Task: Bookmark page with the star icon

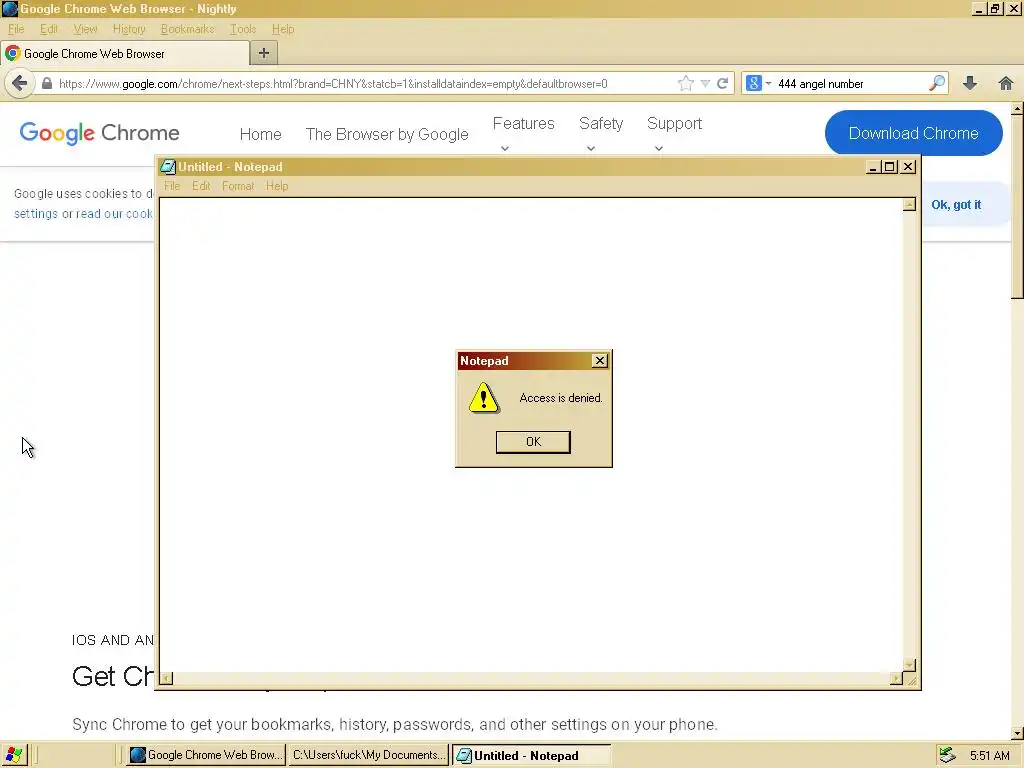Action: point(685,83)
